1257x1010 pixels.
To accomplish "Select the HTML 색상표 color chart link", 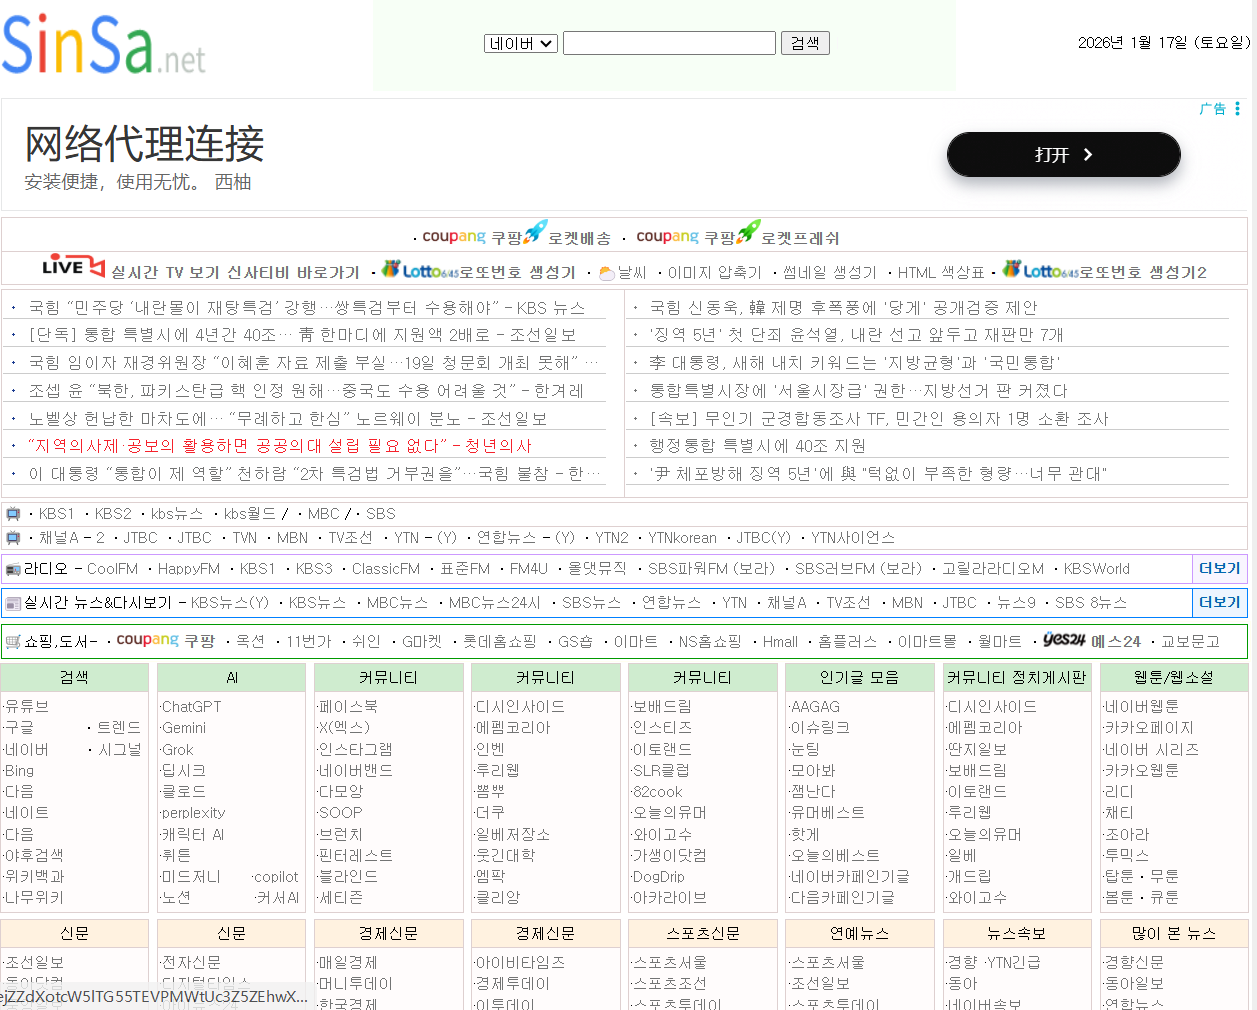I will (x=940, y=272).
